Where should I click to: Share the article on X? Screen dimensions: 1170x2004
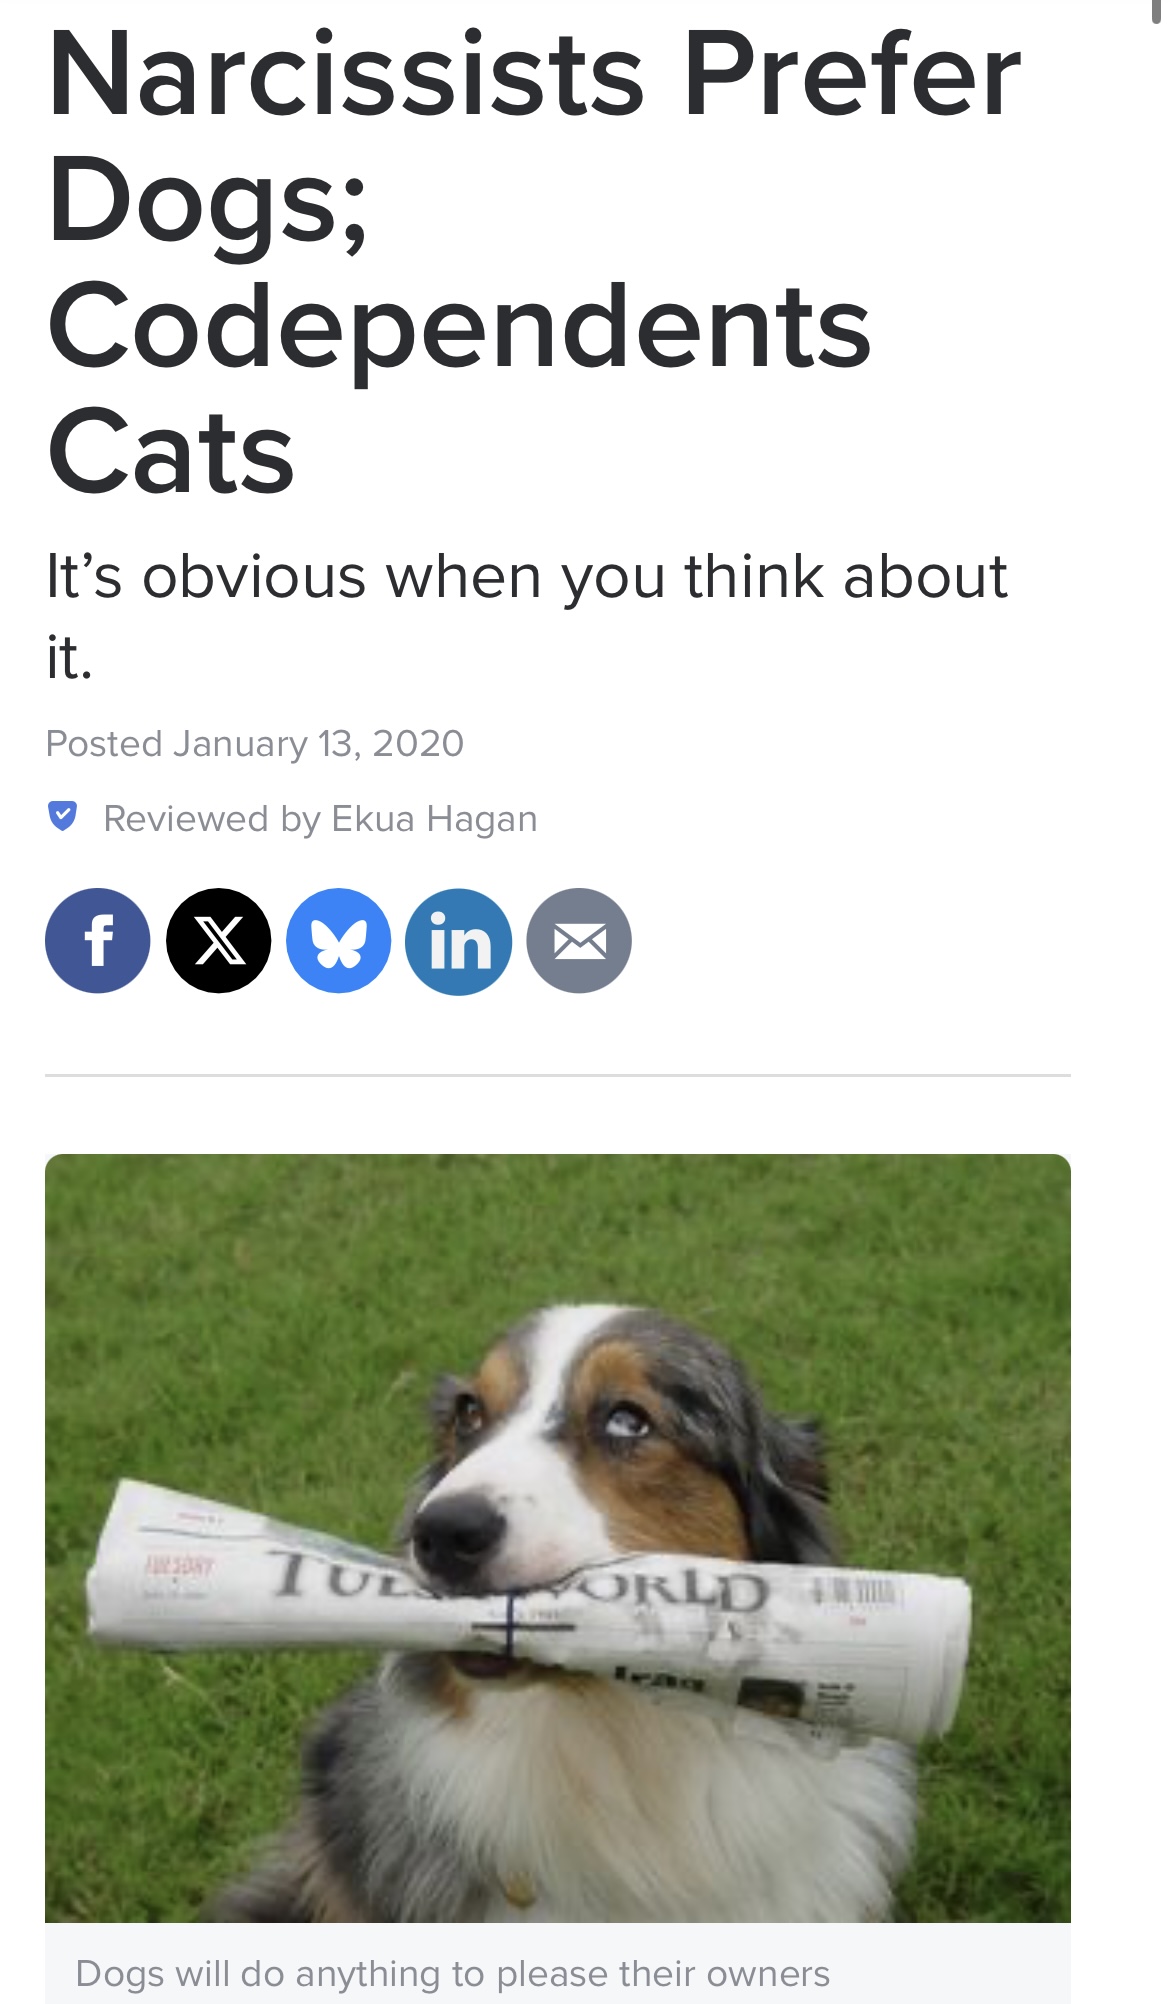[218, 940]
